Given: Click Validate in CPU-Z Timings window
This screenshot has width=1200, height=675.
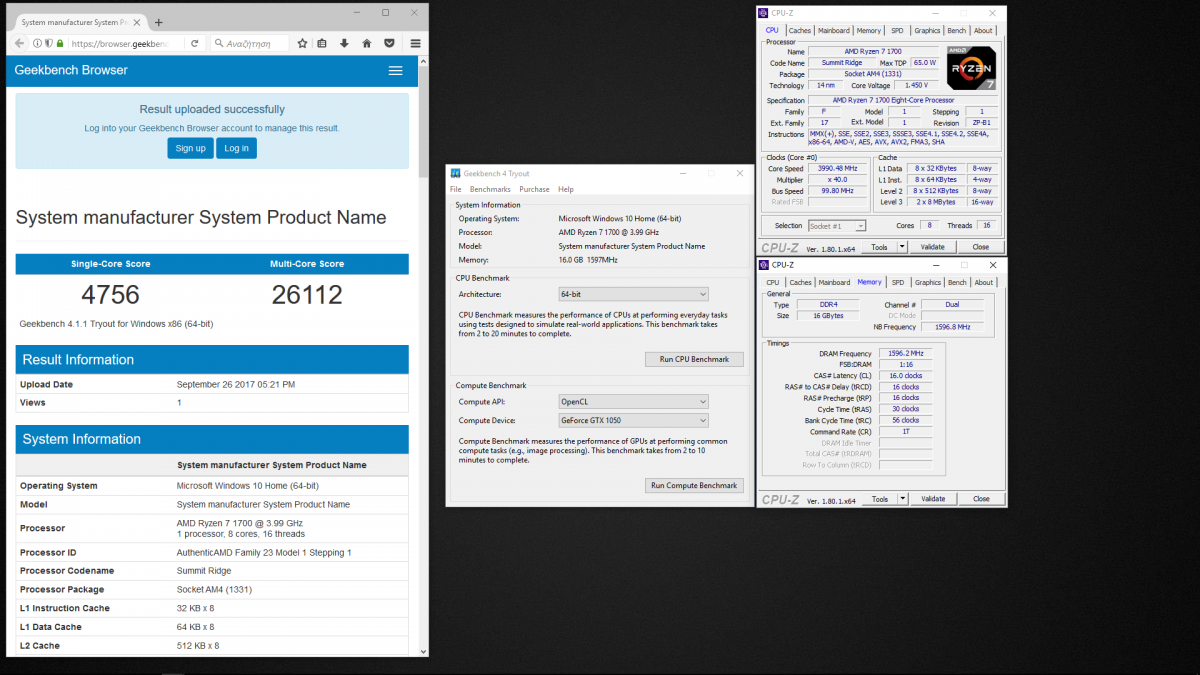Looking at the screenshot, I should pos(933,499).
